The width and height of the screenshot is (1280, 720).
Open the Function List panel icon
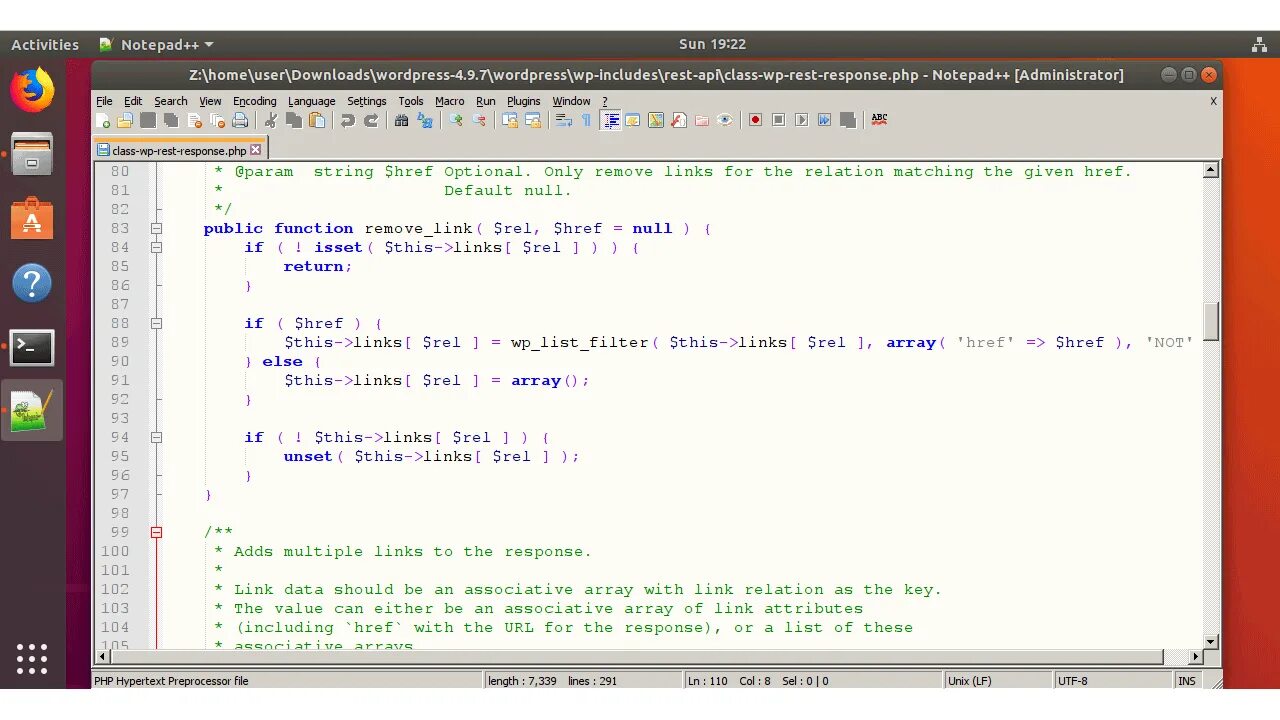(678, 120)
